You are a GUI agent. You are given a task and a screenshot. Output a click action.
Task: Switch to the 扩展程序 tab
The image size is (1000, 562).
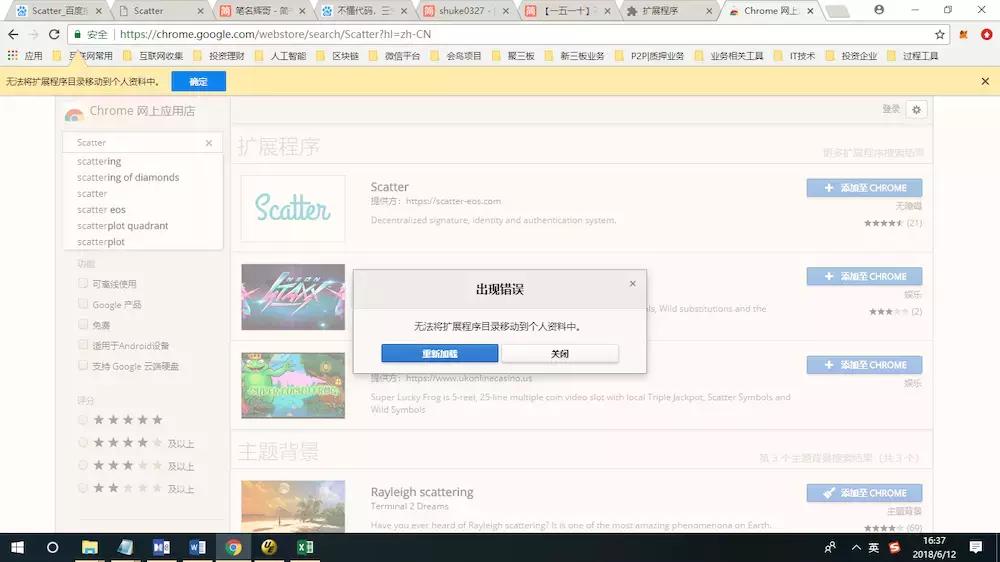pyautogui.click(x=668, y=11)
